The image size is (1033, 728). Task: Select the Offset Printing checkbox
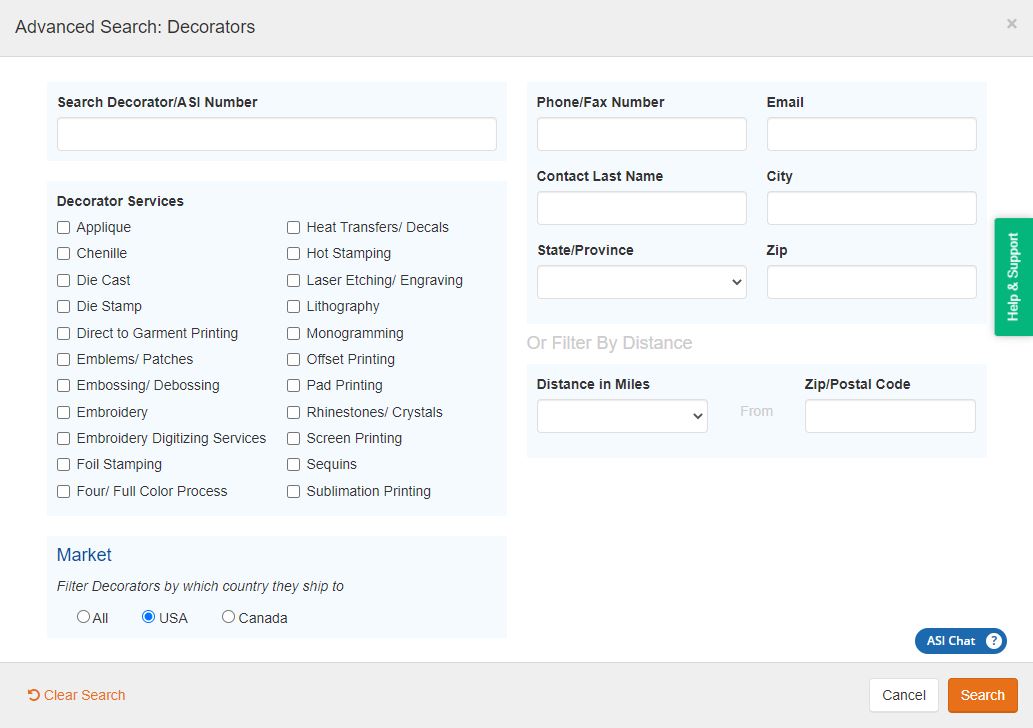pyautogui.click(x=293, y=360)
